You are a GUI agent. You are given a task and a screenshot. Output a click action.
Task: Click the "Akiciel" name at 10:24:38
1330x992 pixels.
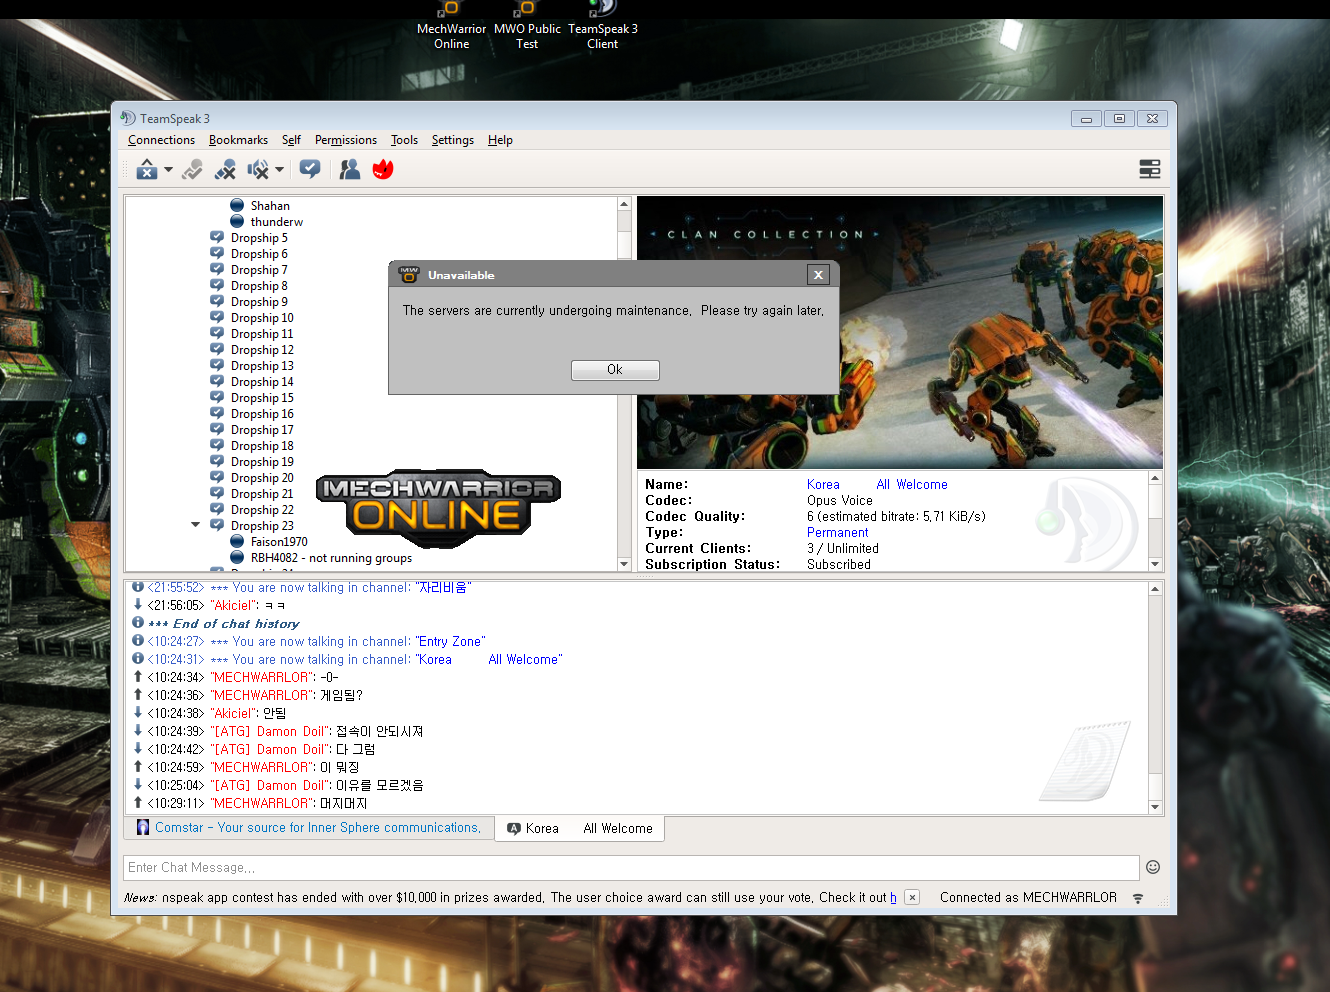tap(235, 714)
